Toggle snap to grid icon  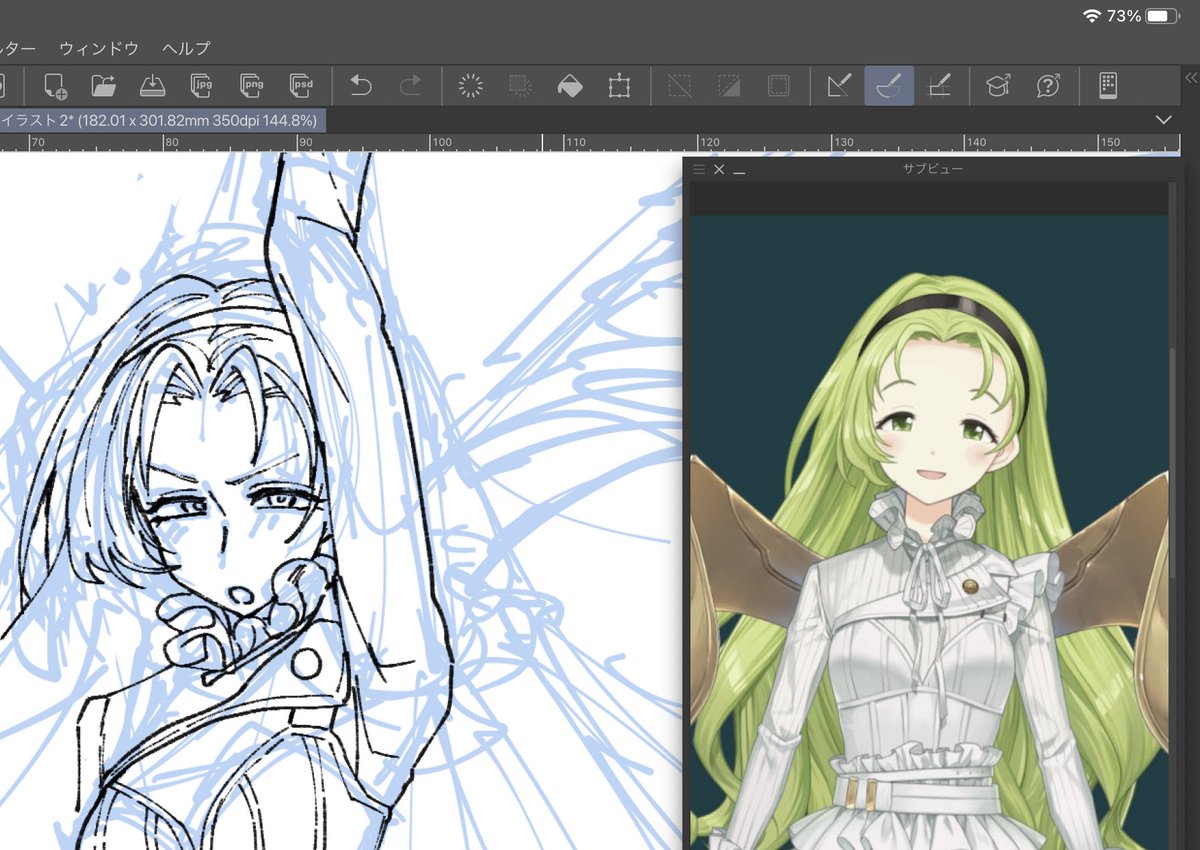[939, 86]
